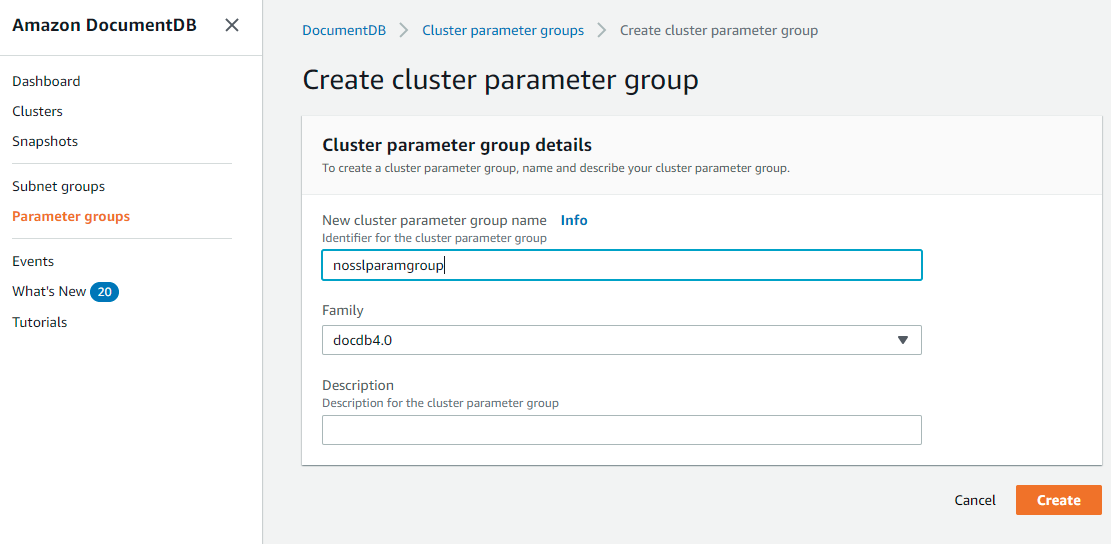Select Parameter groups in the sidebar
This screenshot has width=1111, height=544.
point(71,216)
